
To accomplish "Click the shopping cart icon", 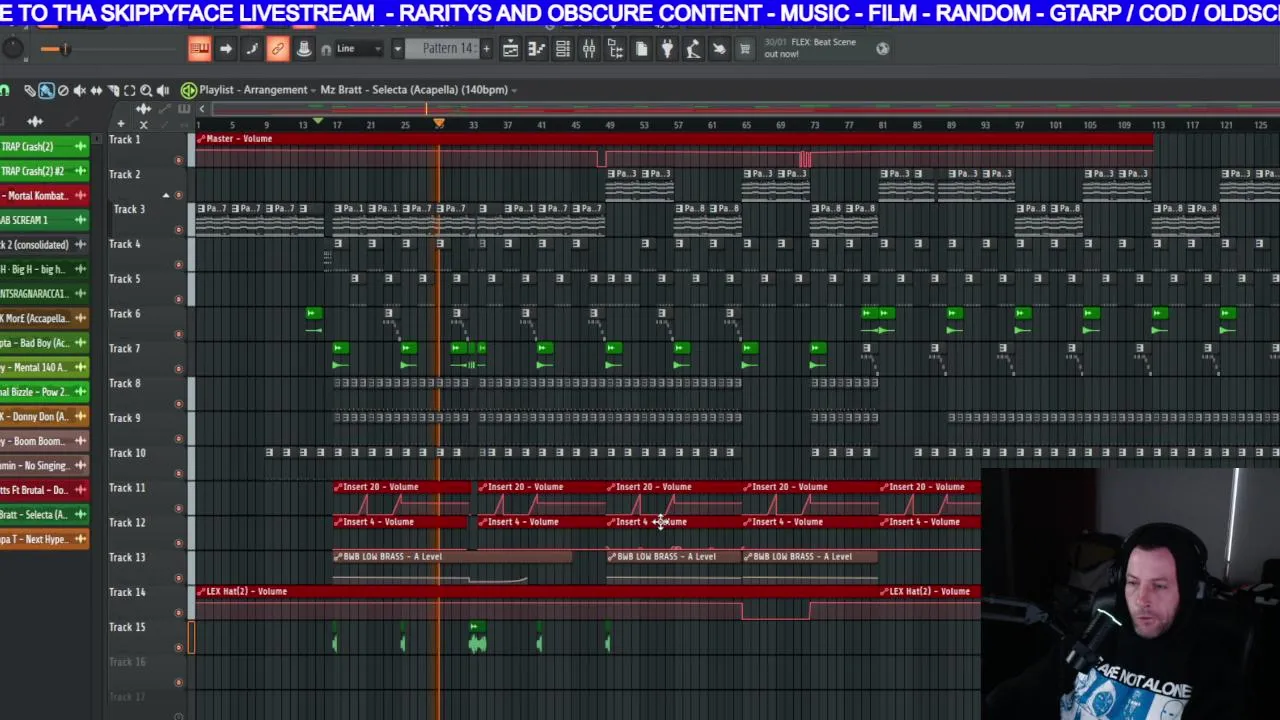I will click(745, 49).
